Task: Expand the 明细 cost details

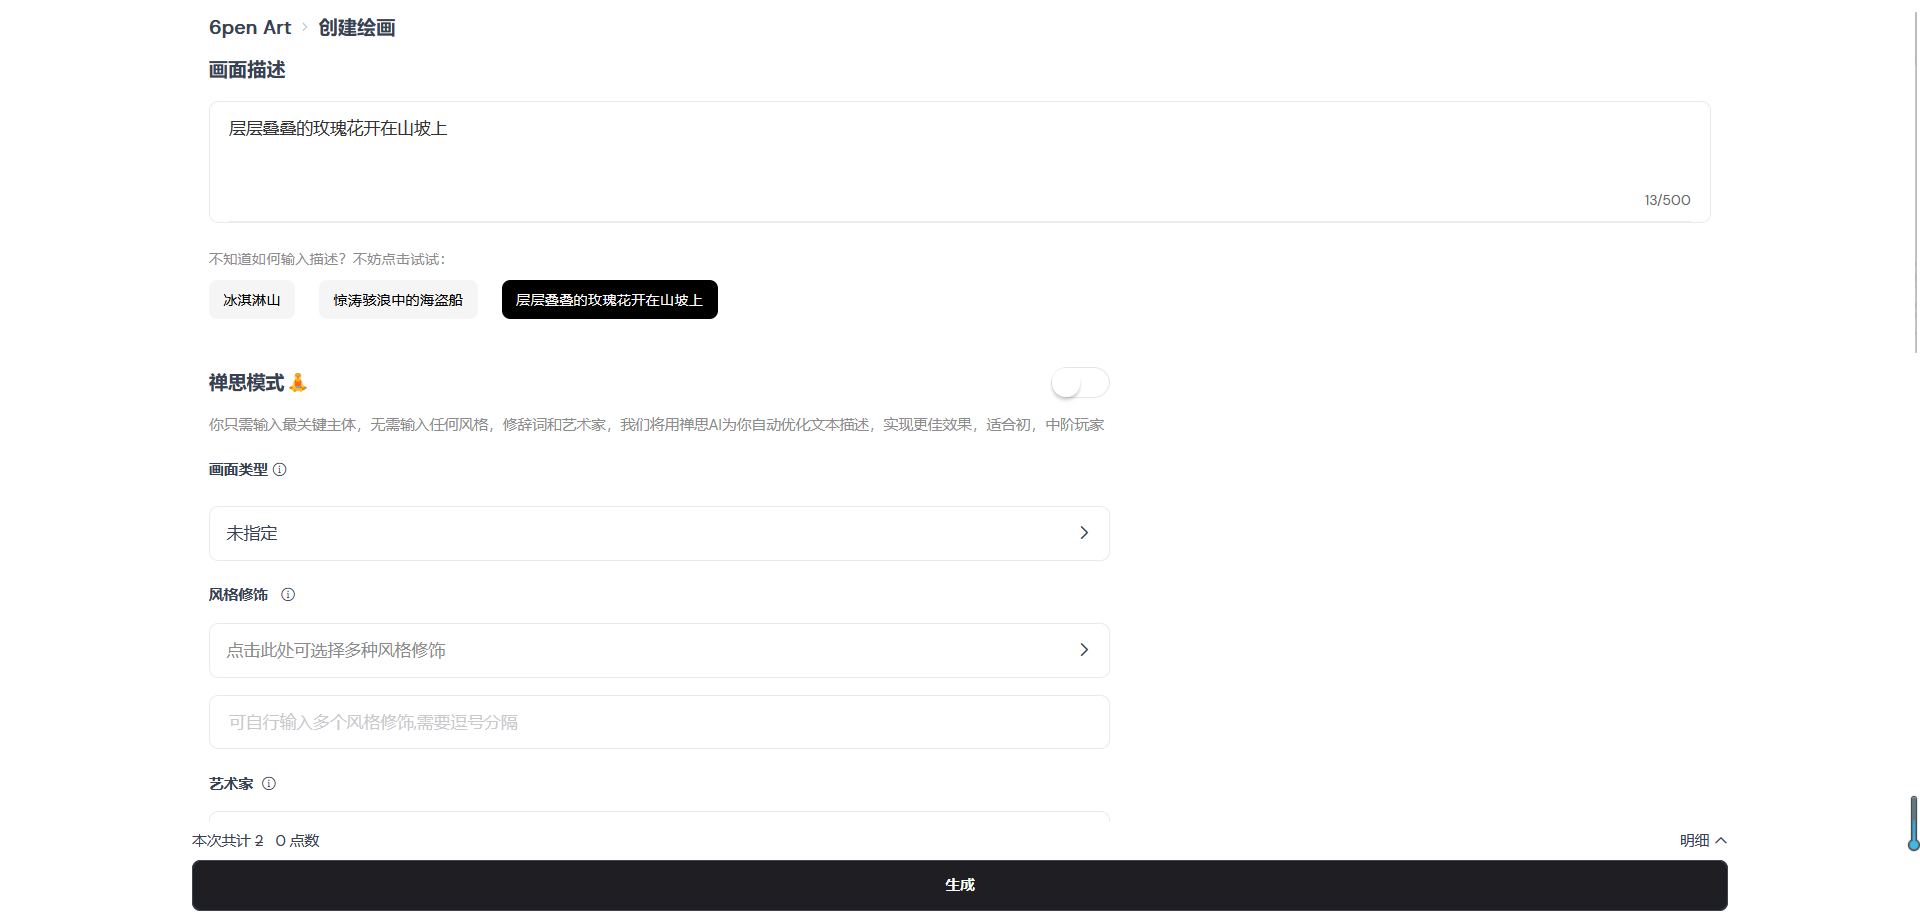Action: click(x=1703, y=840)
